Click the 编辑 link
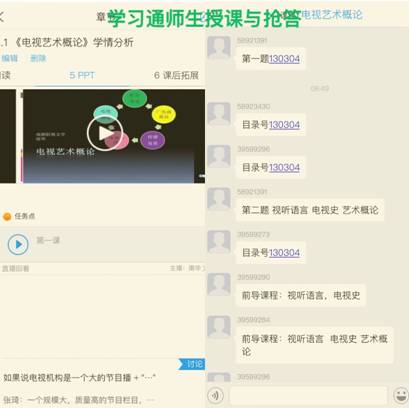Viewport: 409px width, 408px height. (x=10, y=58)
